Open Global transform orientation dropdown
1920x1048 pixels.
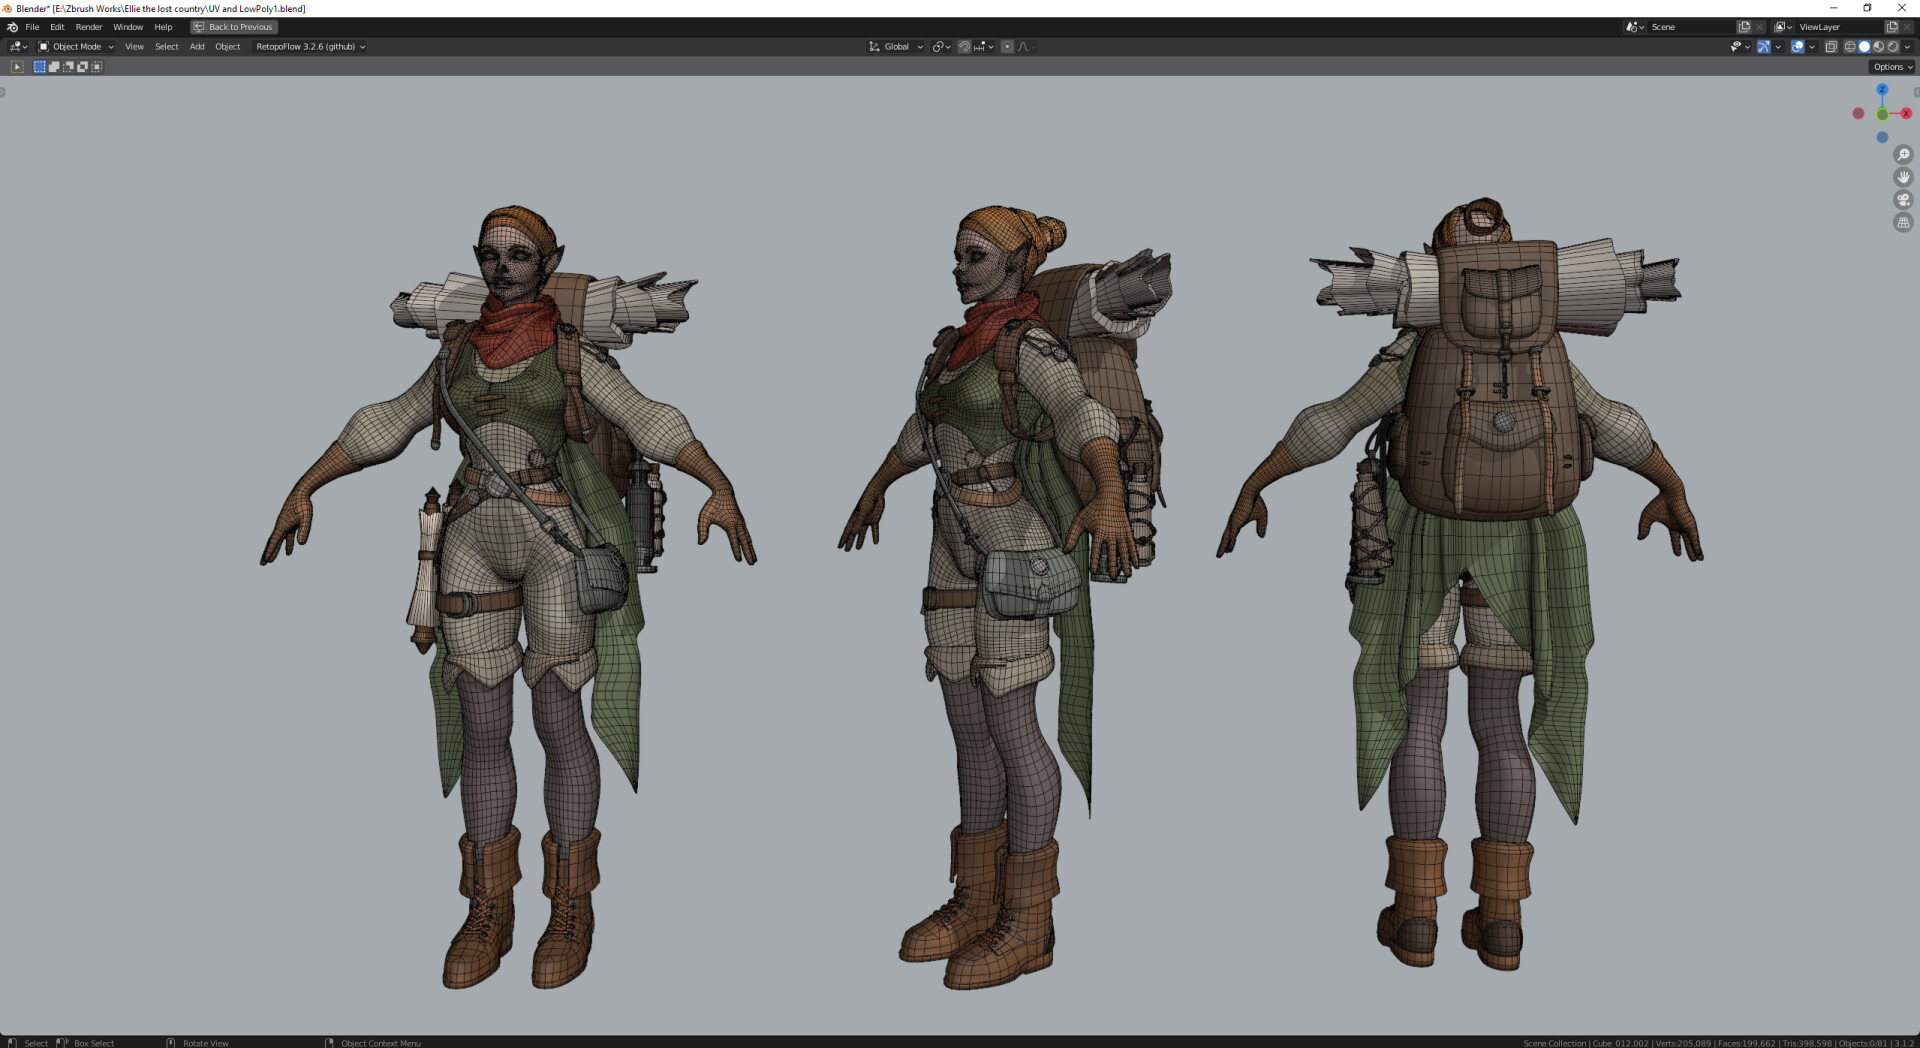click(896, 47)
